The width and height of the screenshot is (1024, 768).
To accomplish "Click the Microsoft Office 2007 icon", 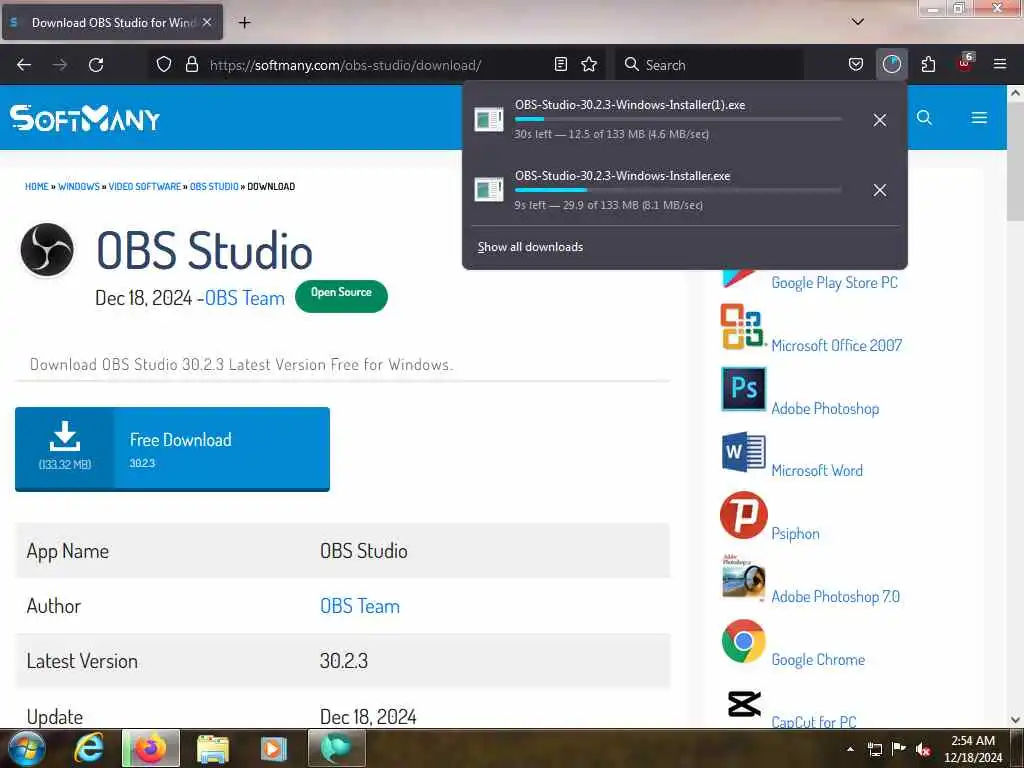I will click(743, 327).
